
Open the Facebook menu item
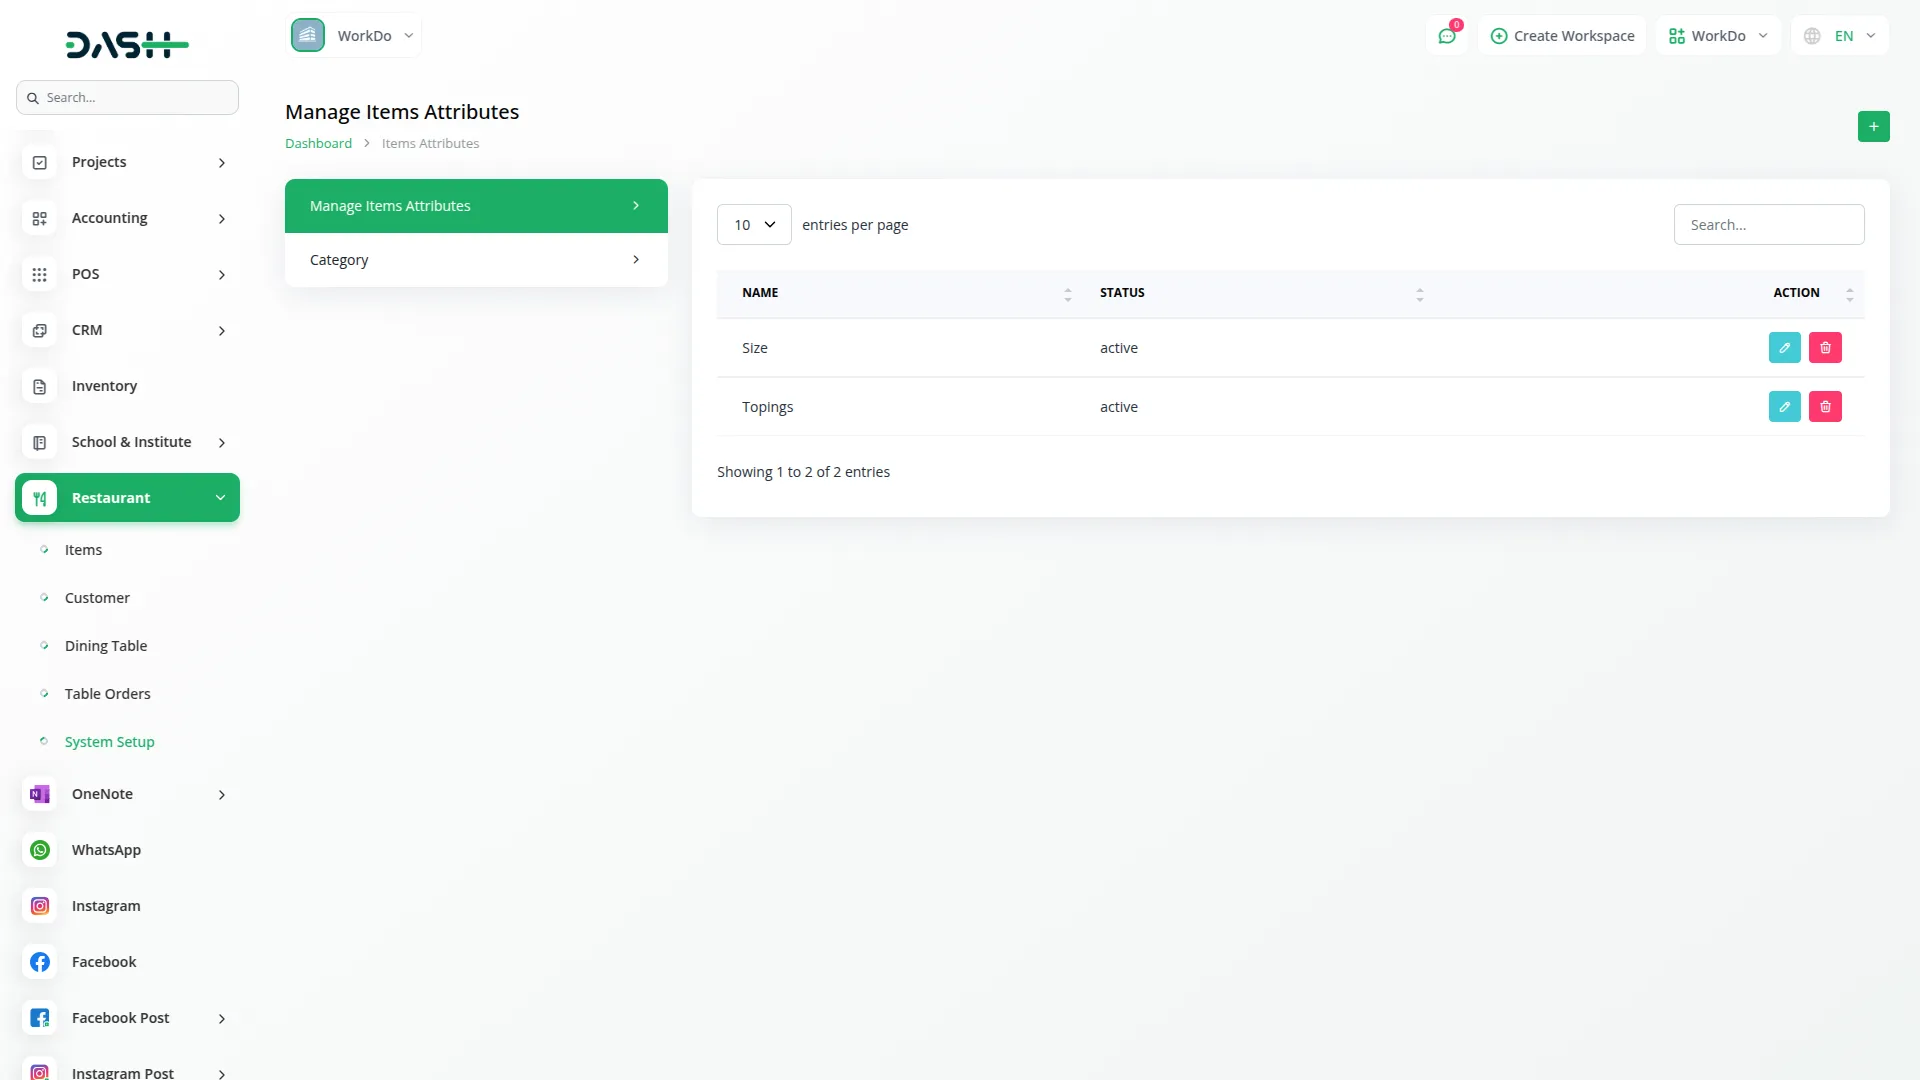tap(128, 962)
